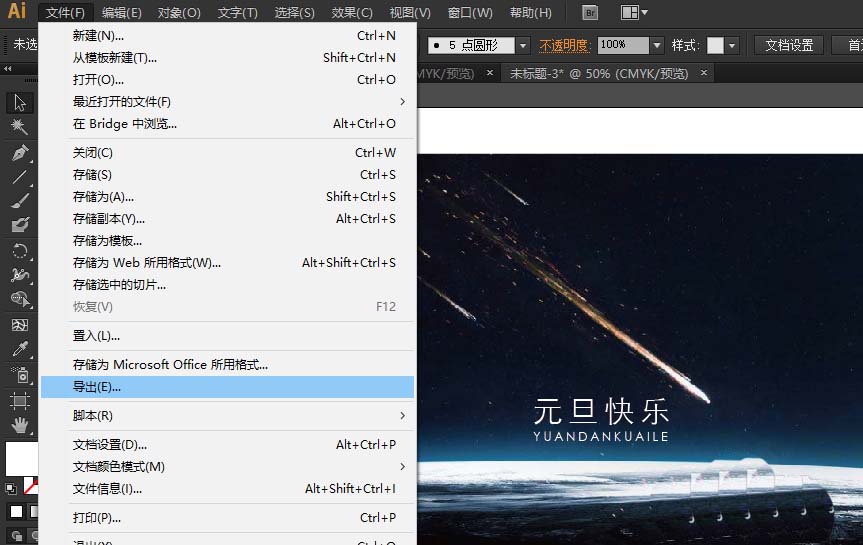Open the 文字(T) menu
Image resolution: width=863 pixels, height=545 pixels.
pos(237,12)
